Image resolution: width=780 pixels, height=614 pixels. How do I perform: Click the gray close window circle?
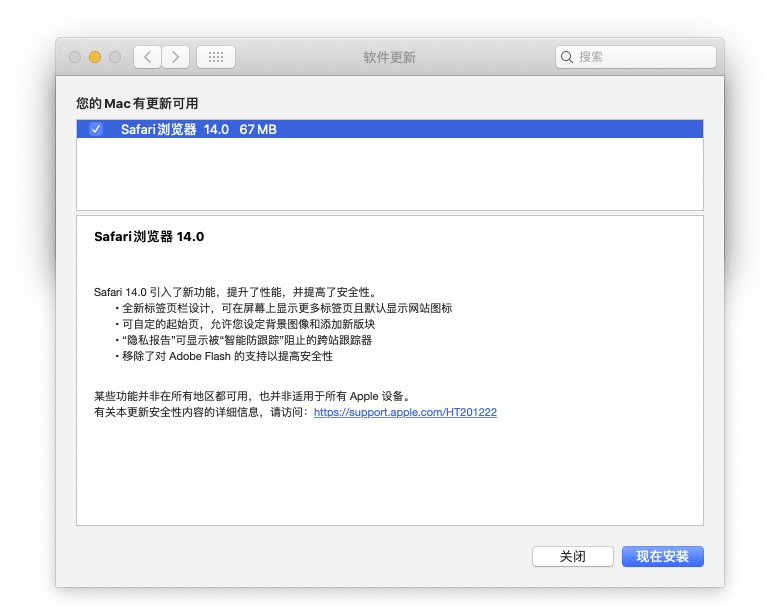point(75,57)
